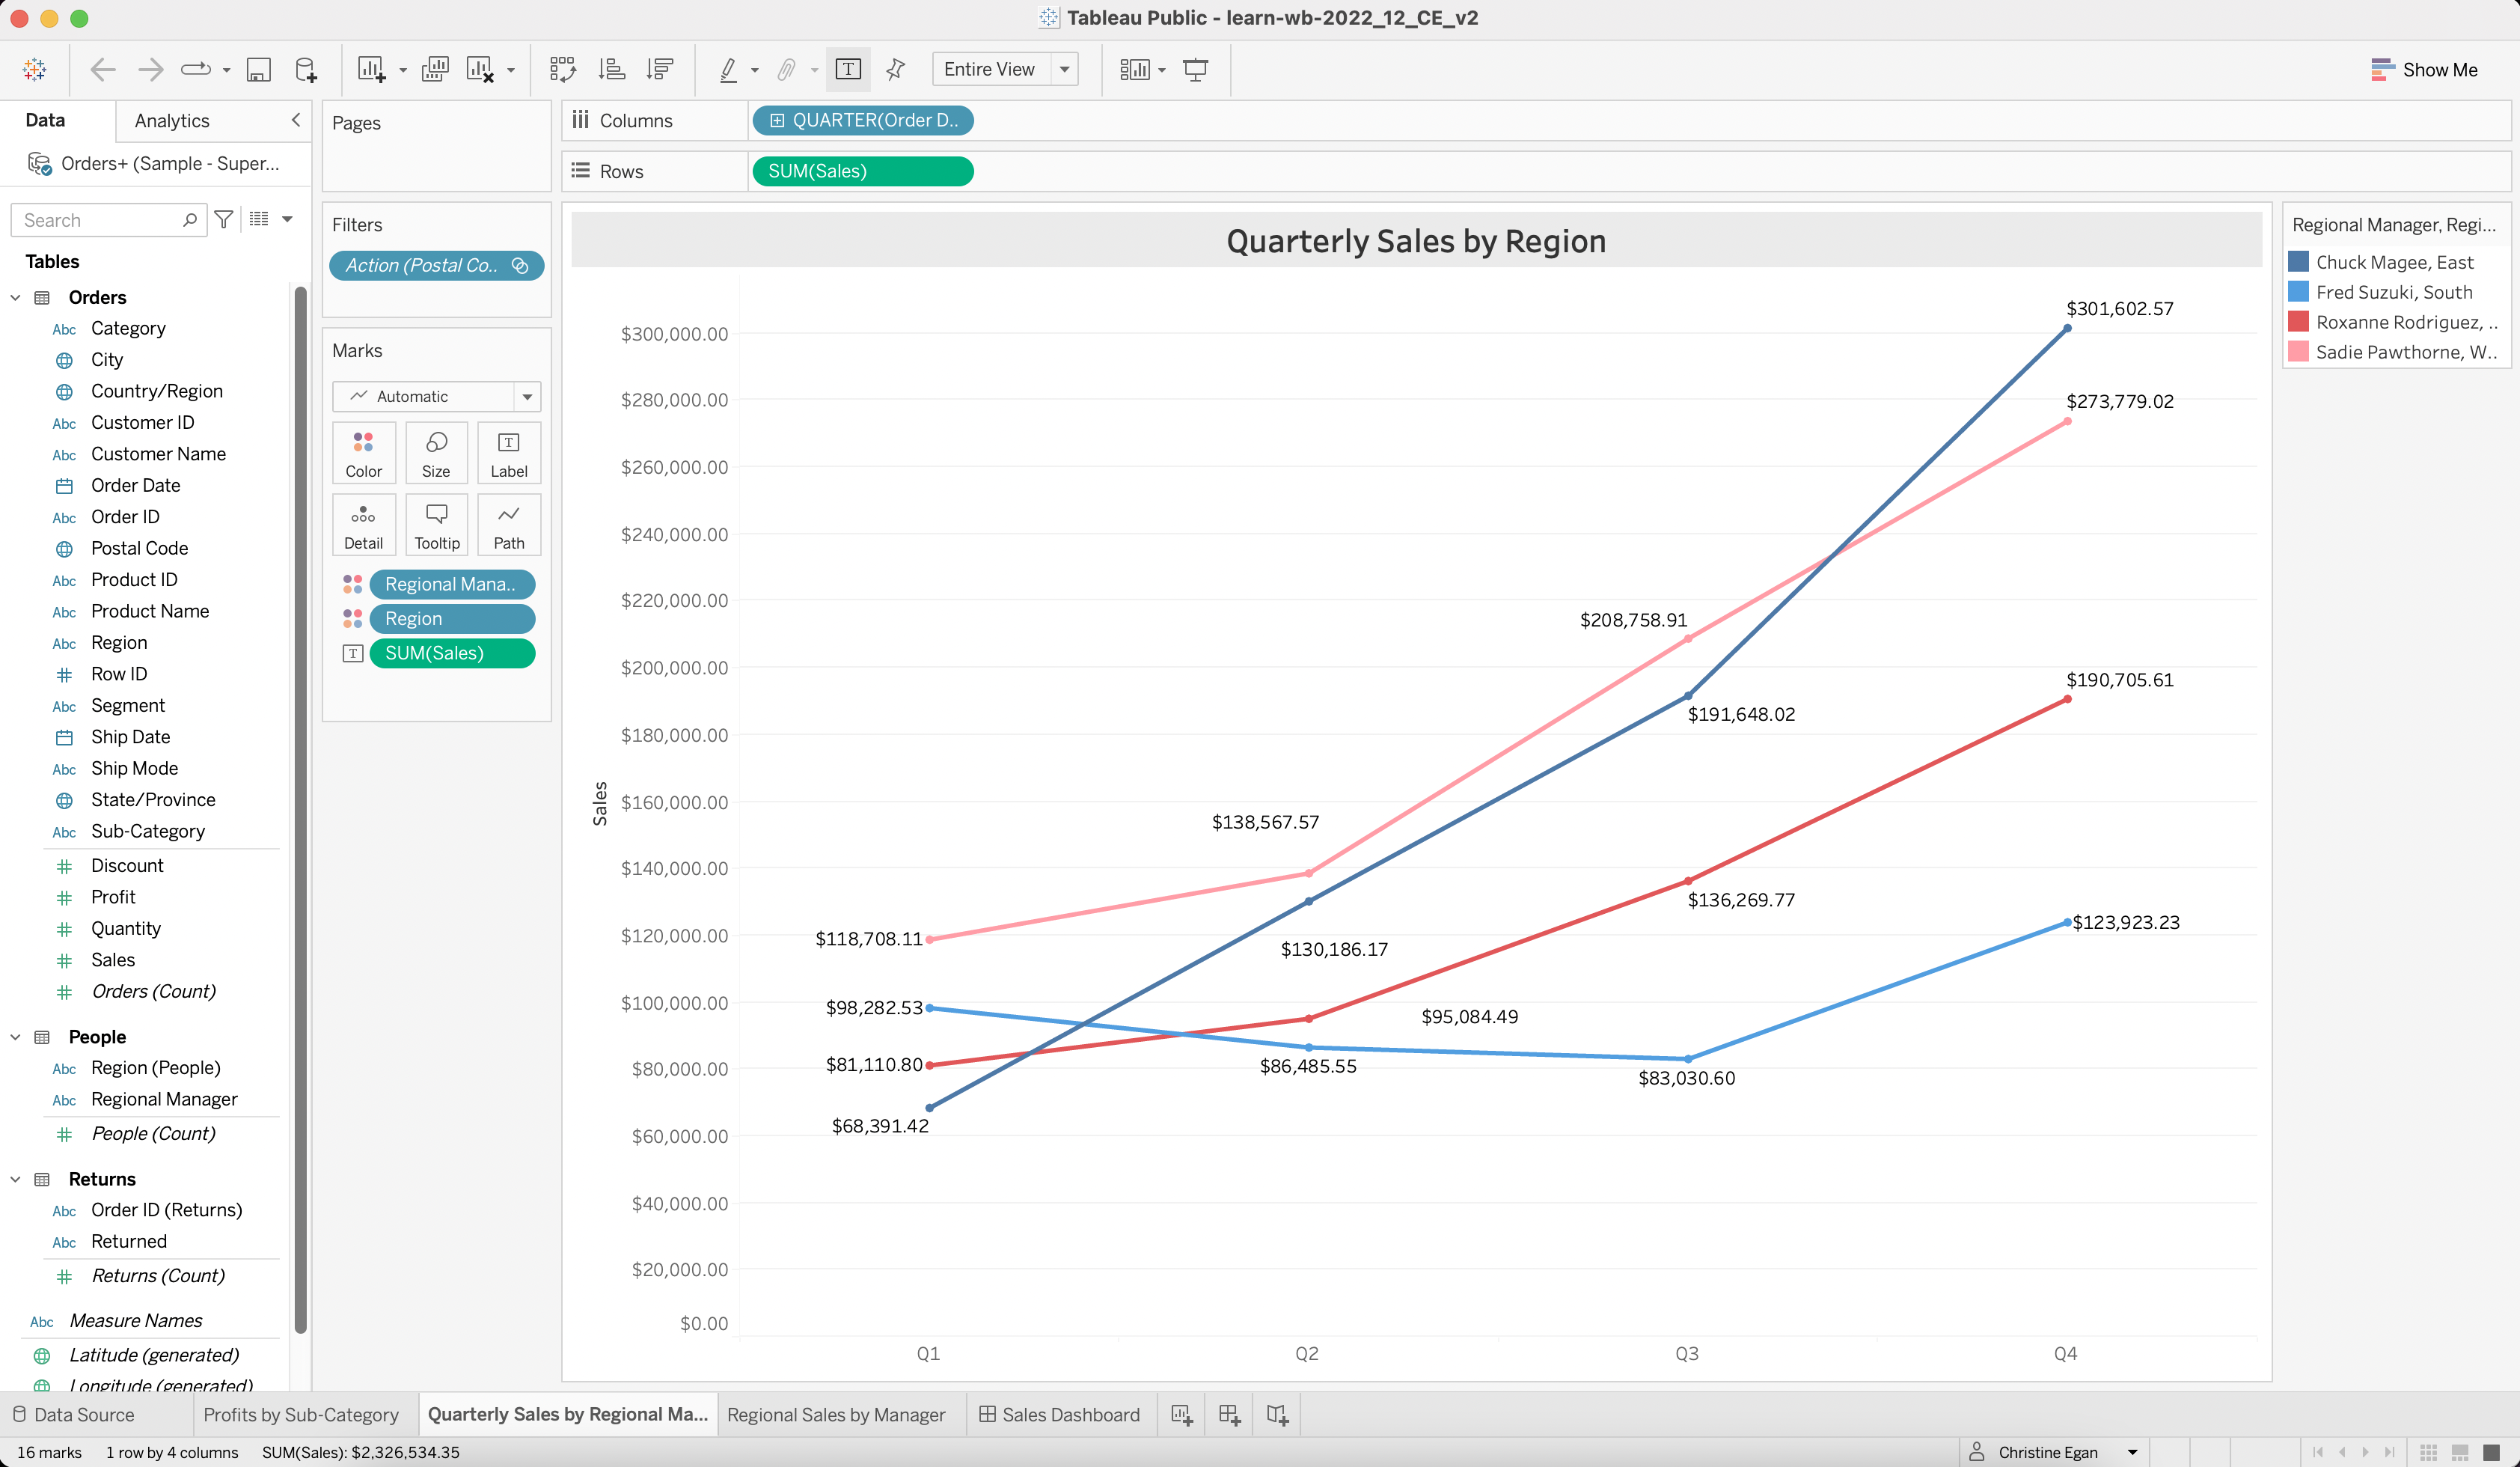The width and height of the screenshot is (2520, 1467).
Task: Open the Tooltip marks card
Action: [437, 524]
